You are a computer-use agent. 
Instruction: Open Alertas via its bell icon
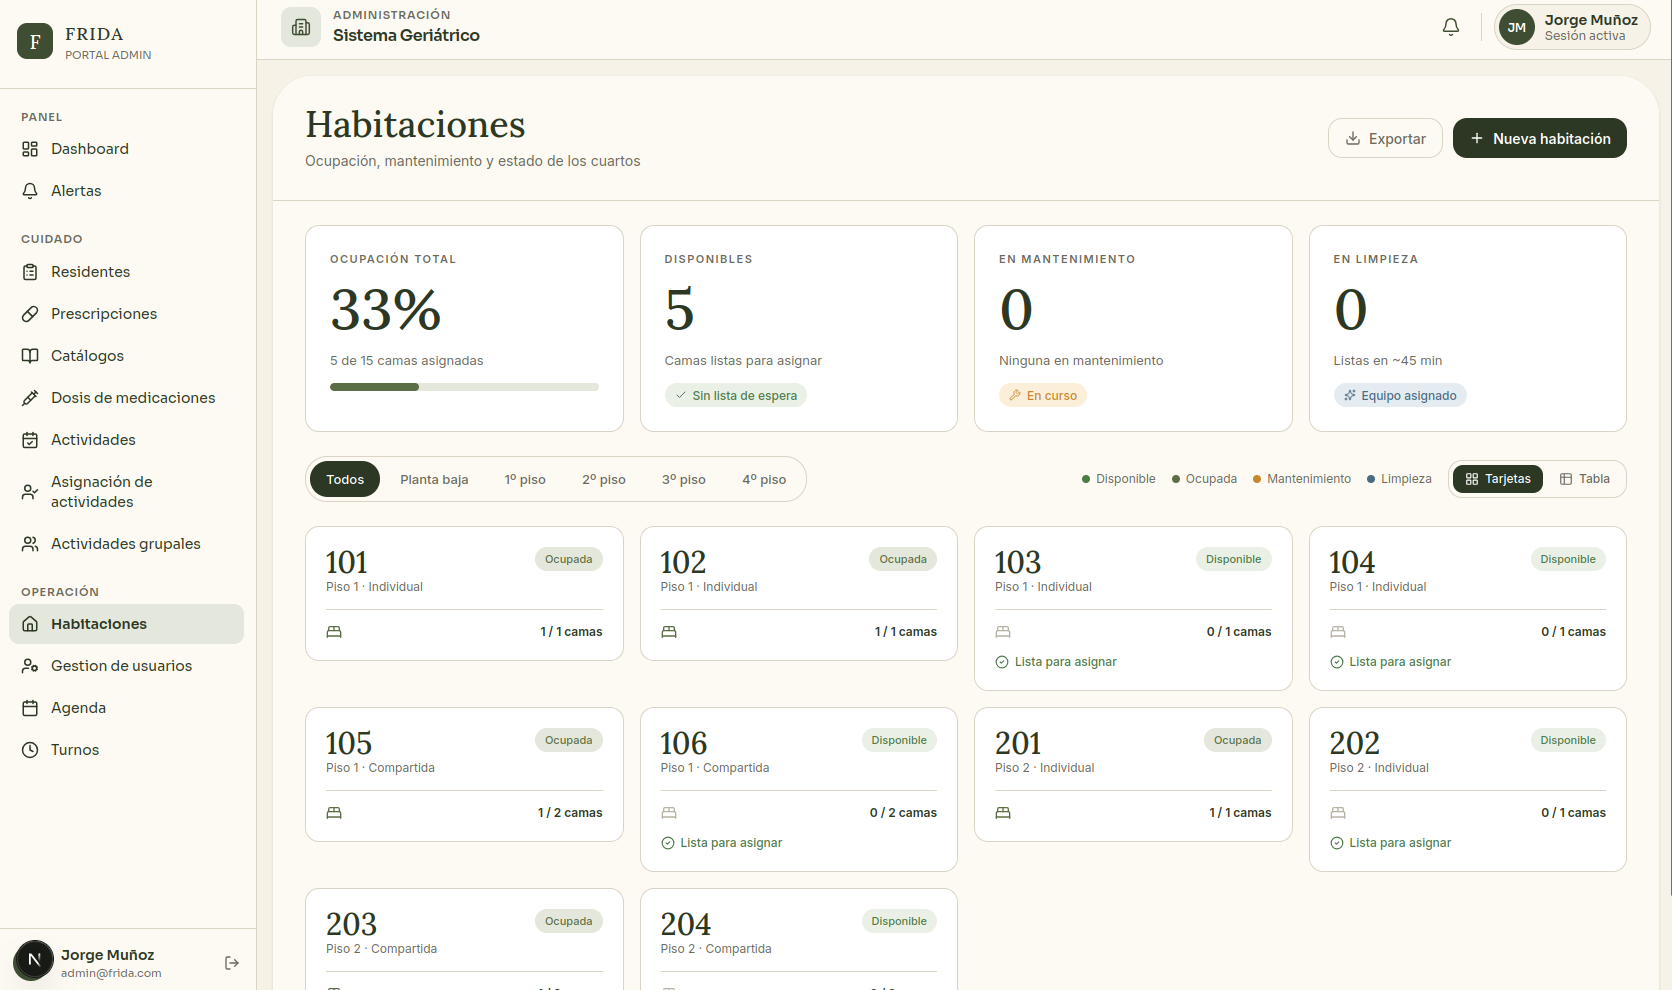[x=30, y=191]
